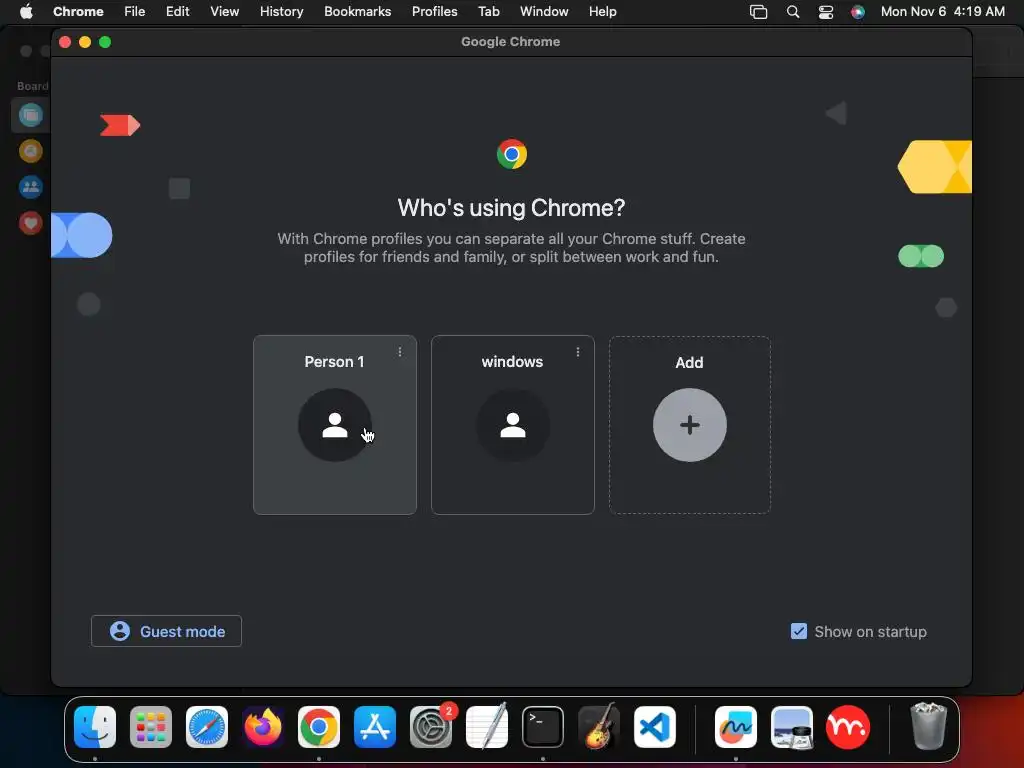Open App Store from the Dock
Image resolution: width=1024 pixels, height=768 pixels.
click(x=375, y=727)
